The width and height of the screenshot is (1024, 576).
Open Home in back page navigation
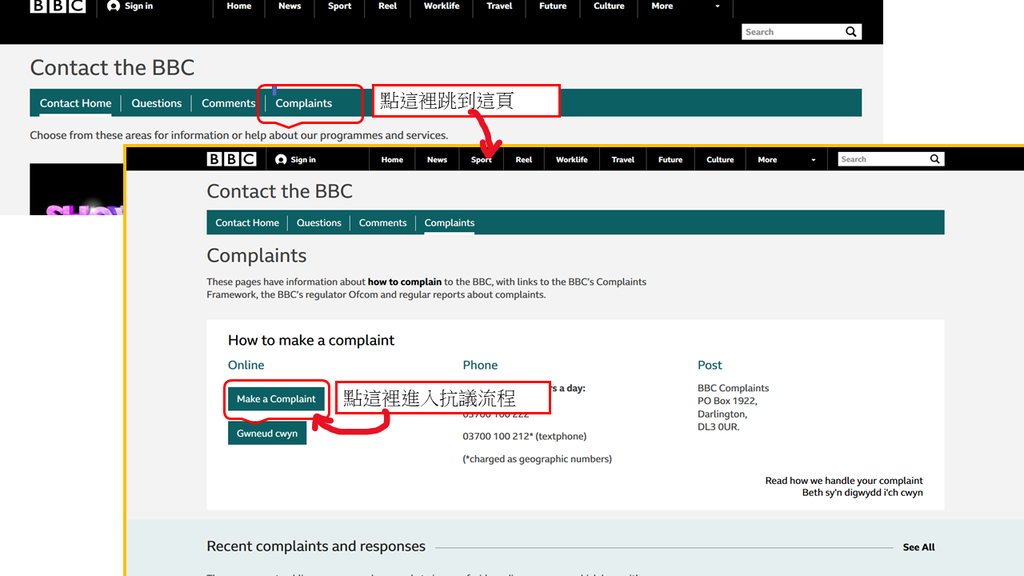tap(239, 6)
